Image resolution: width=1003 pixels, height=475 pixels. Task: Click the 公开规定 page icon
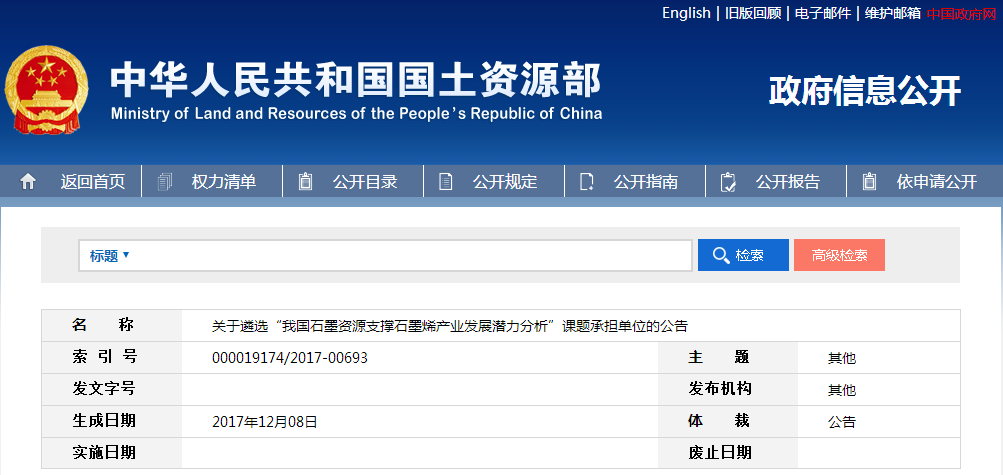click(446, 182)
